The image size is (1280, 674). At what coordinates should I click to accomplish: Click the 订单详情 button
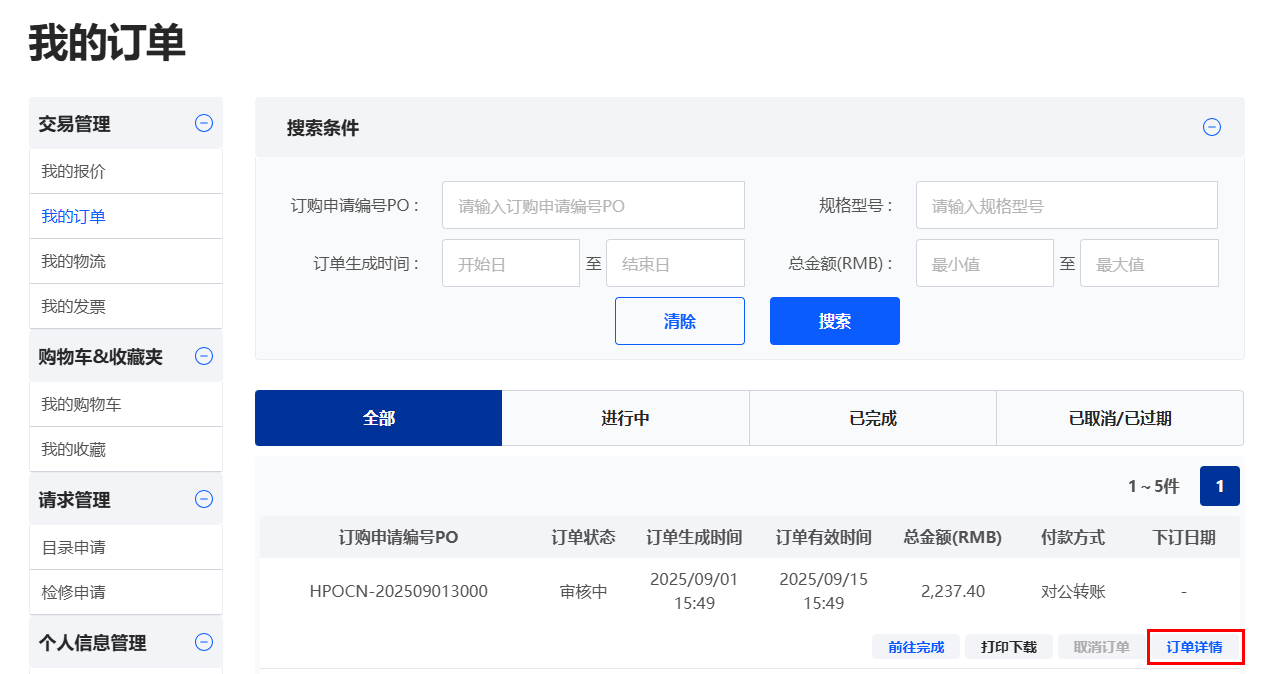tap(1194, 647)
